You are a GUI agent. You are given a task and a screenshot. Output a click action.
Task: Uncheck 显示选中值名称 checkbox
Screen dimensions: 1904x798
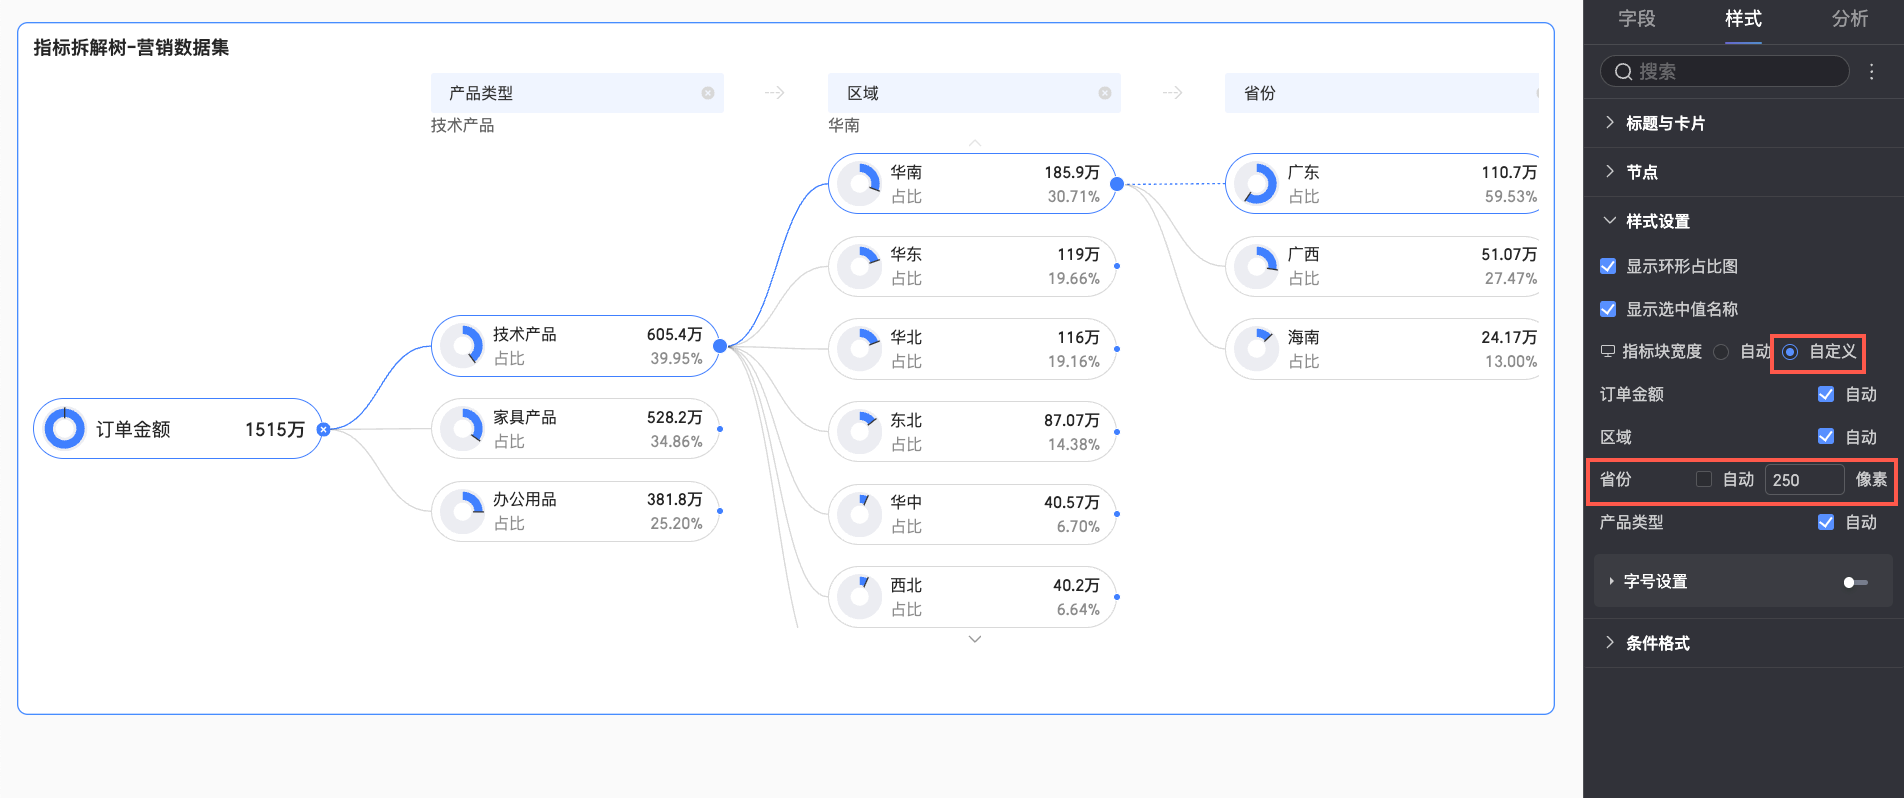[x=1608, y=309]
